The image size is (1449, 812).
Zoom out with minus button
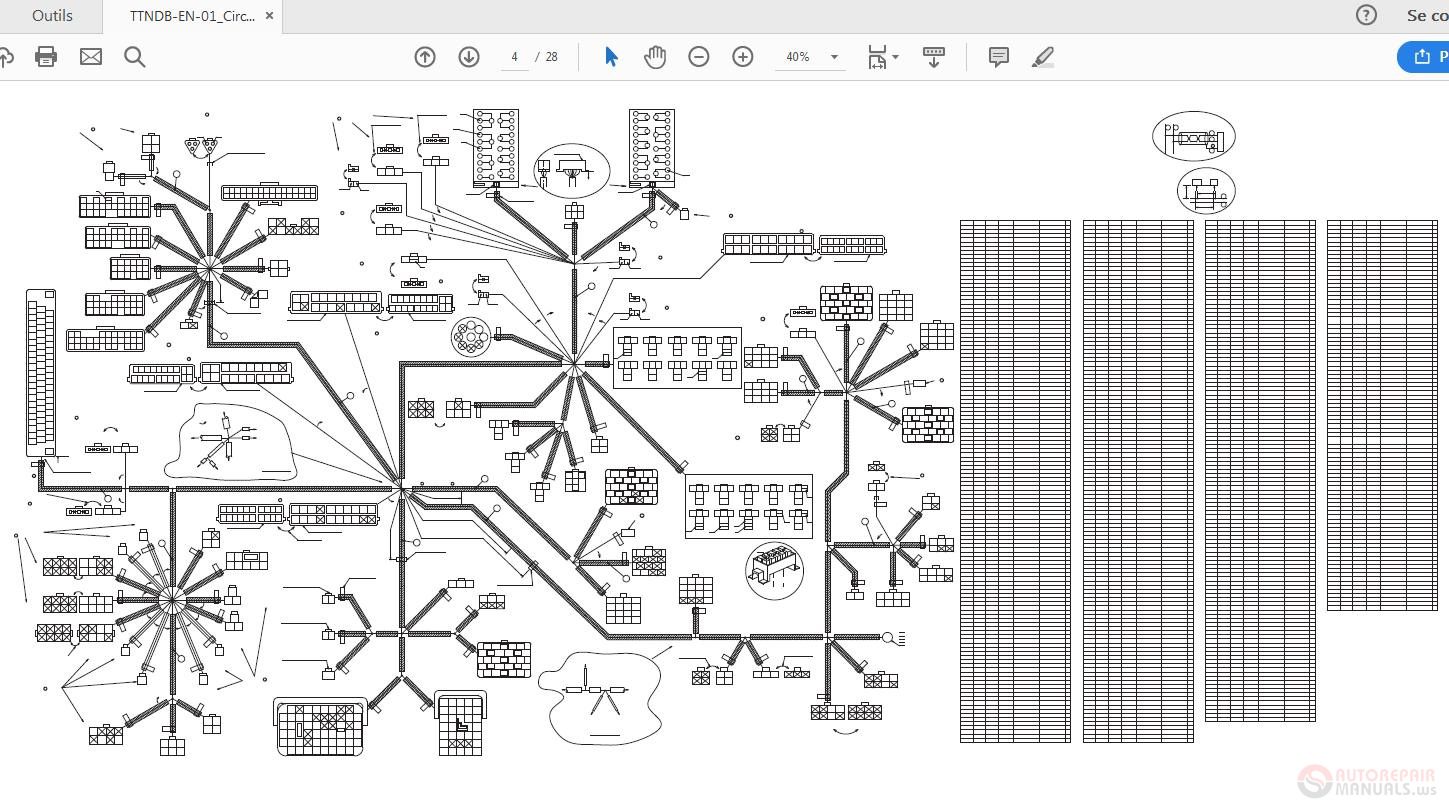[x=699, y=57]
